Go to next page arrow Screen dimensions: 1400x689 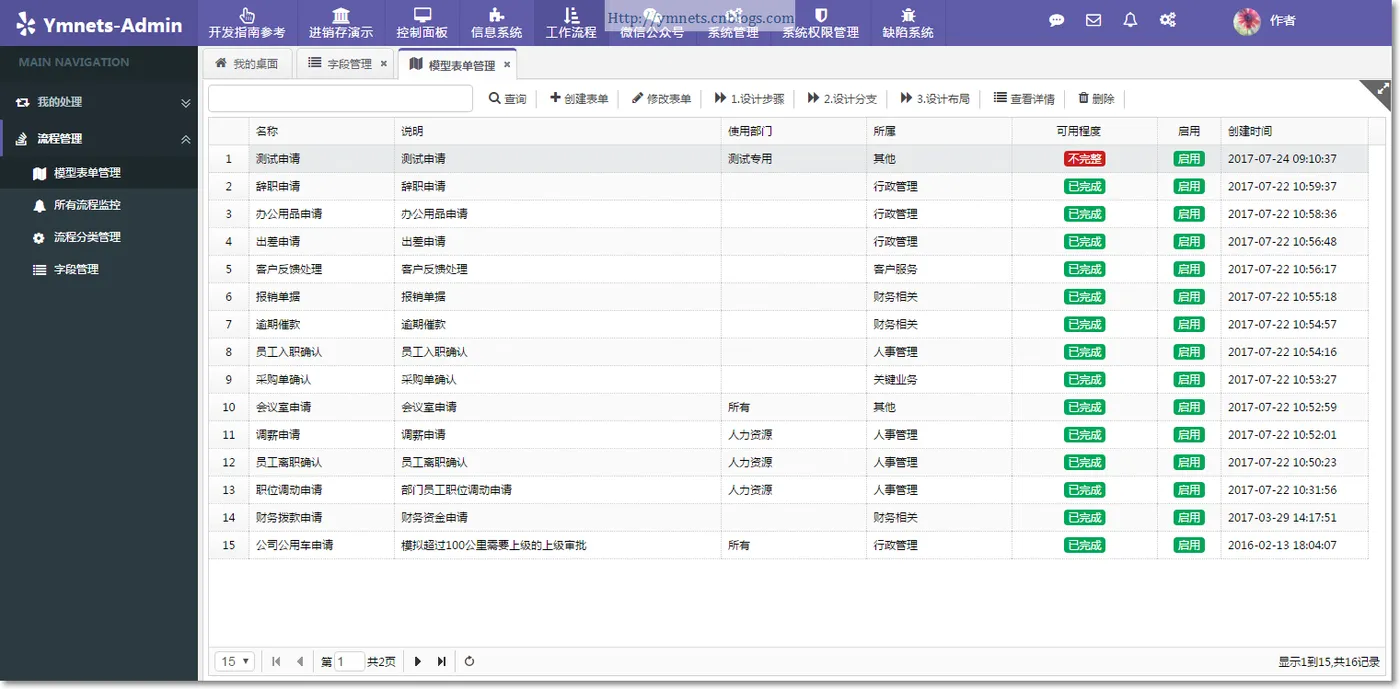(x=418, y=661)
